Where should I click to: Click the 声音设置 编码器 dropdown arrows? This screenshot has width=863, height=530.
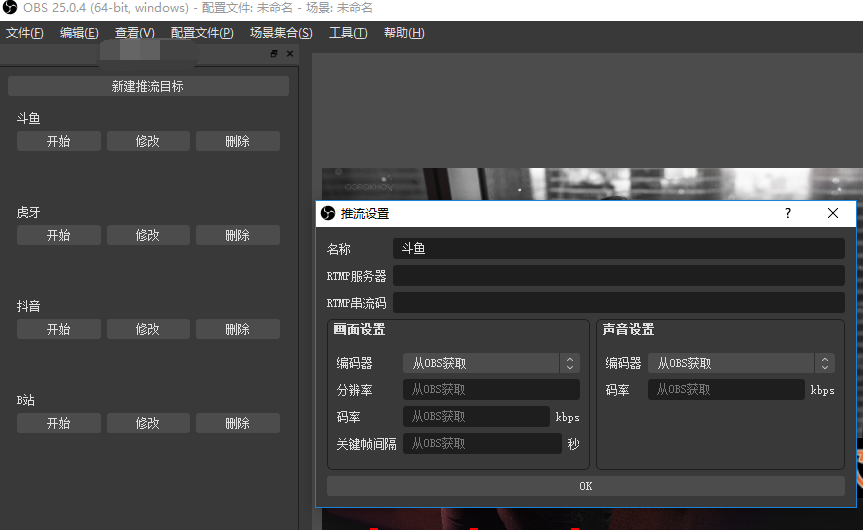[x=824, y=363]
